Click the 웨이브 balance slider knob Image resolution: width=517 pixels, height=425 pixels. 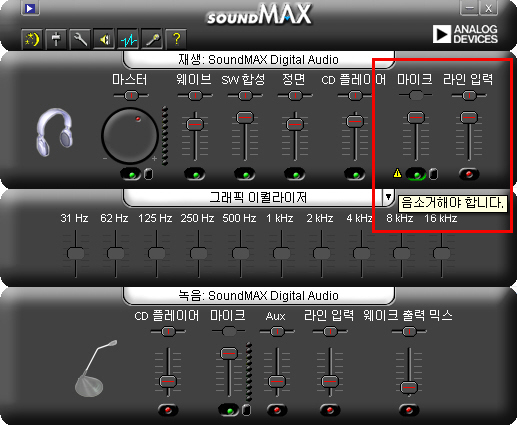195,96
